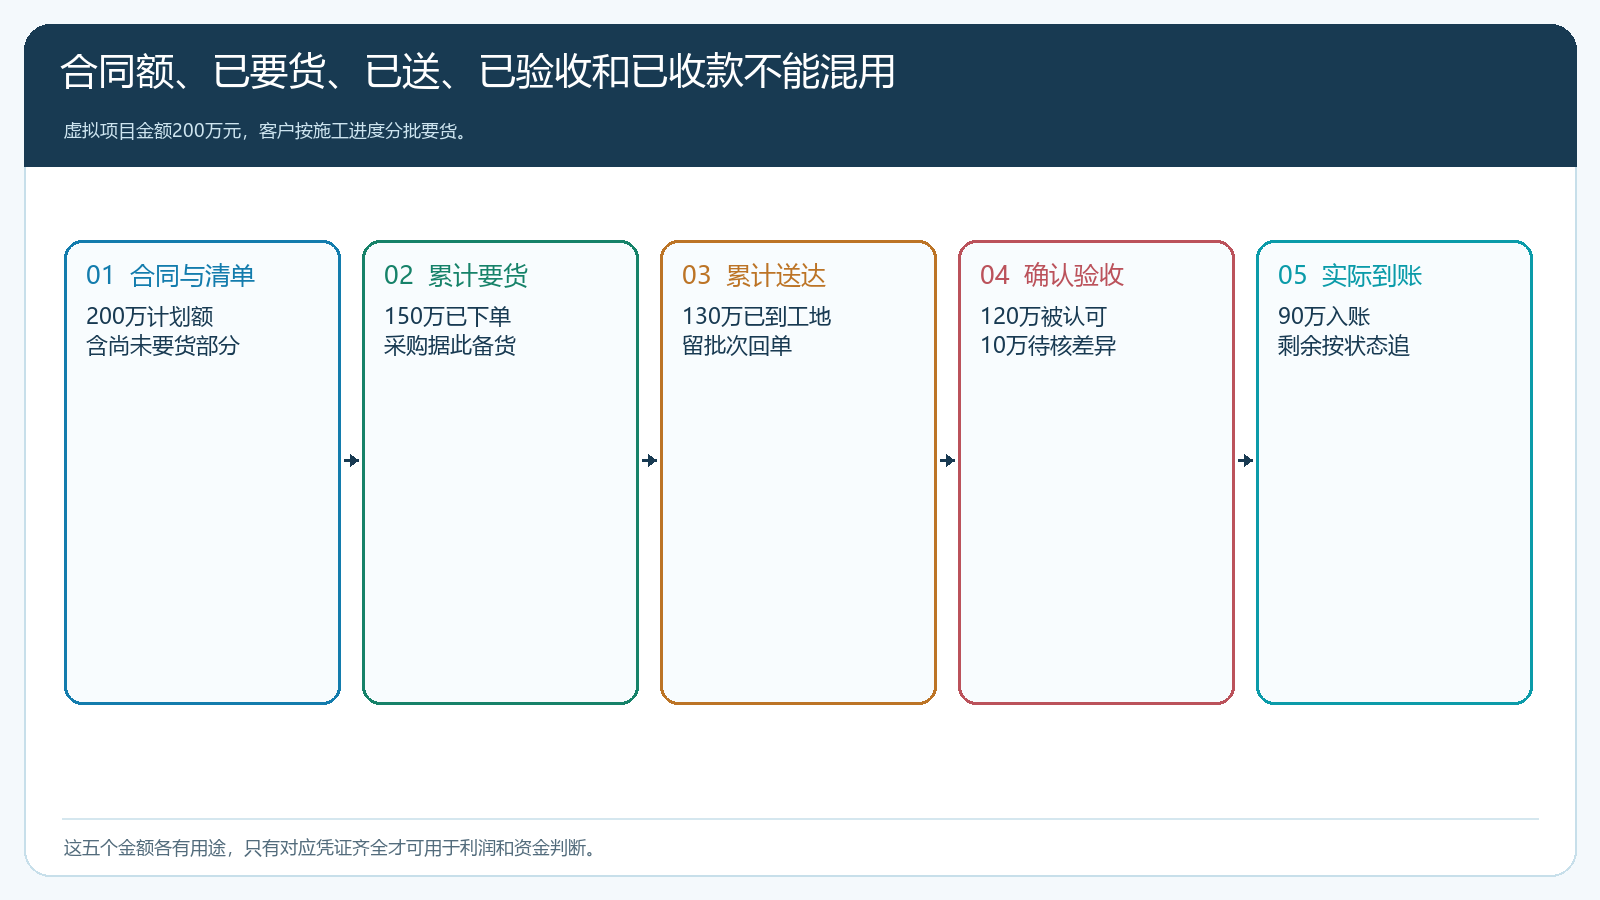Click the heading 02 累计要货
The height and width of the screenshot is (900, 1600).
click(x=456, y=276)
